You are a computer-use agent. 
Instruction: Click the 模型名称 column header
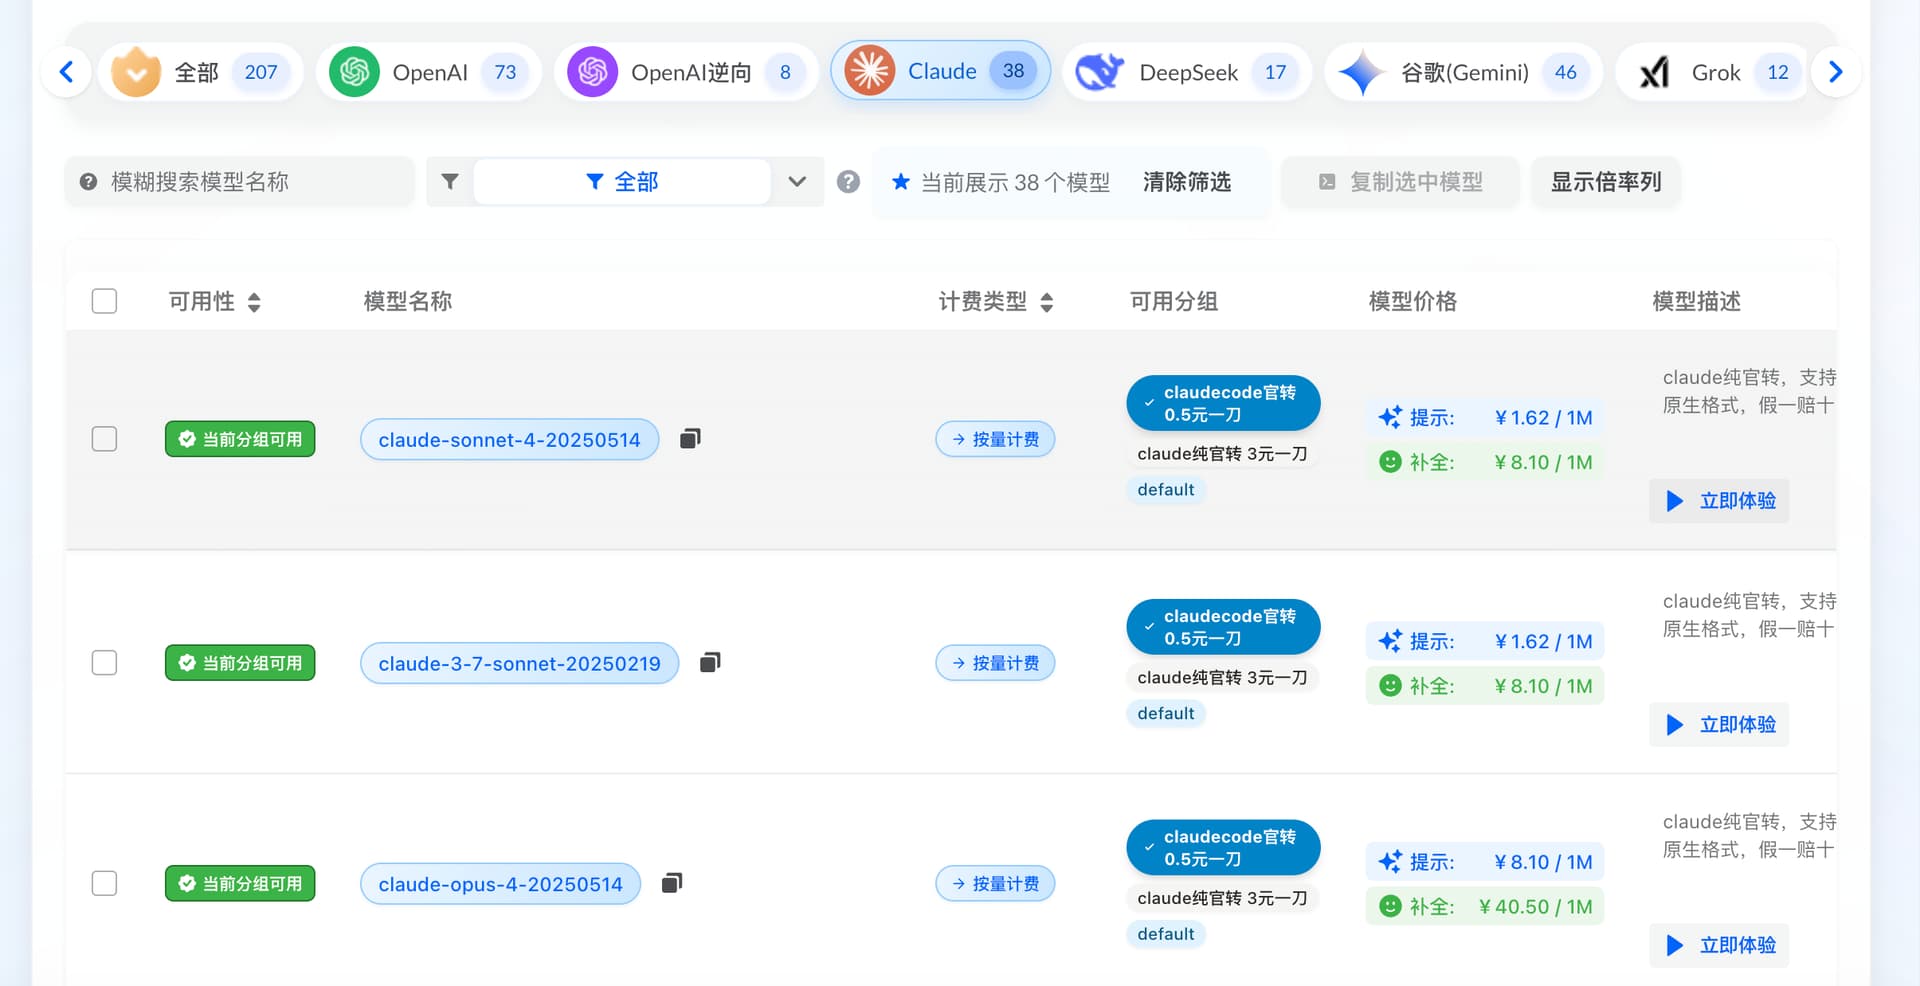408,302
